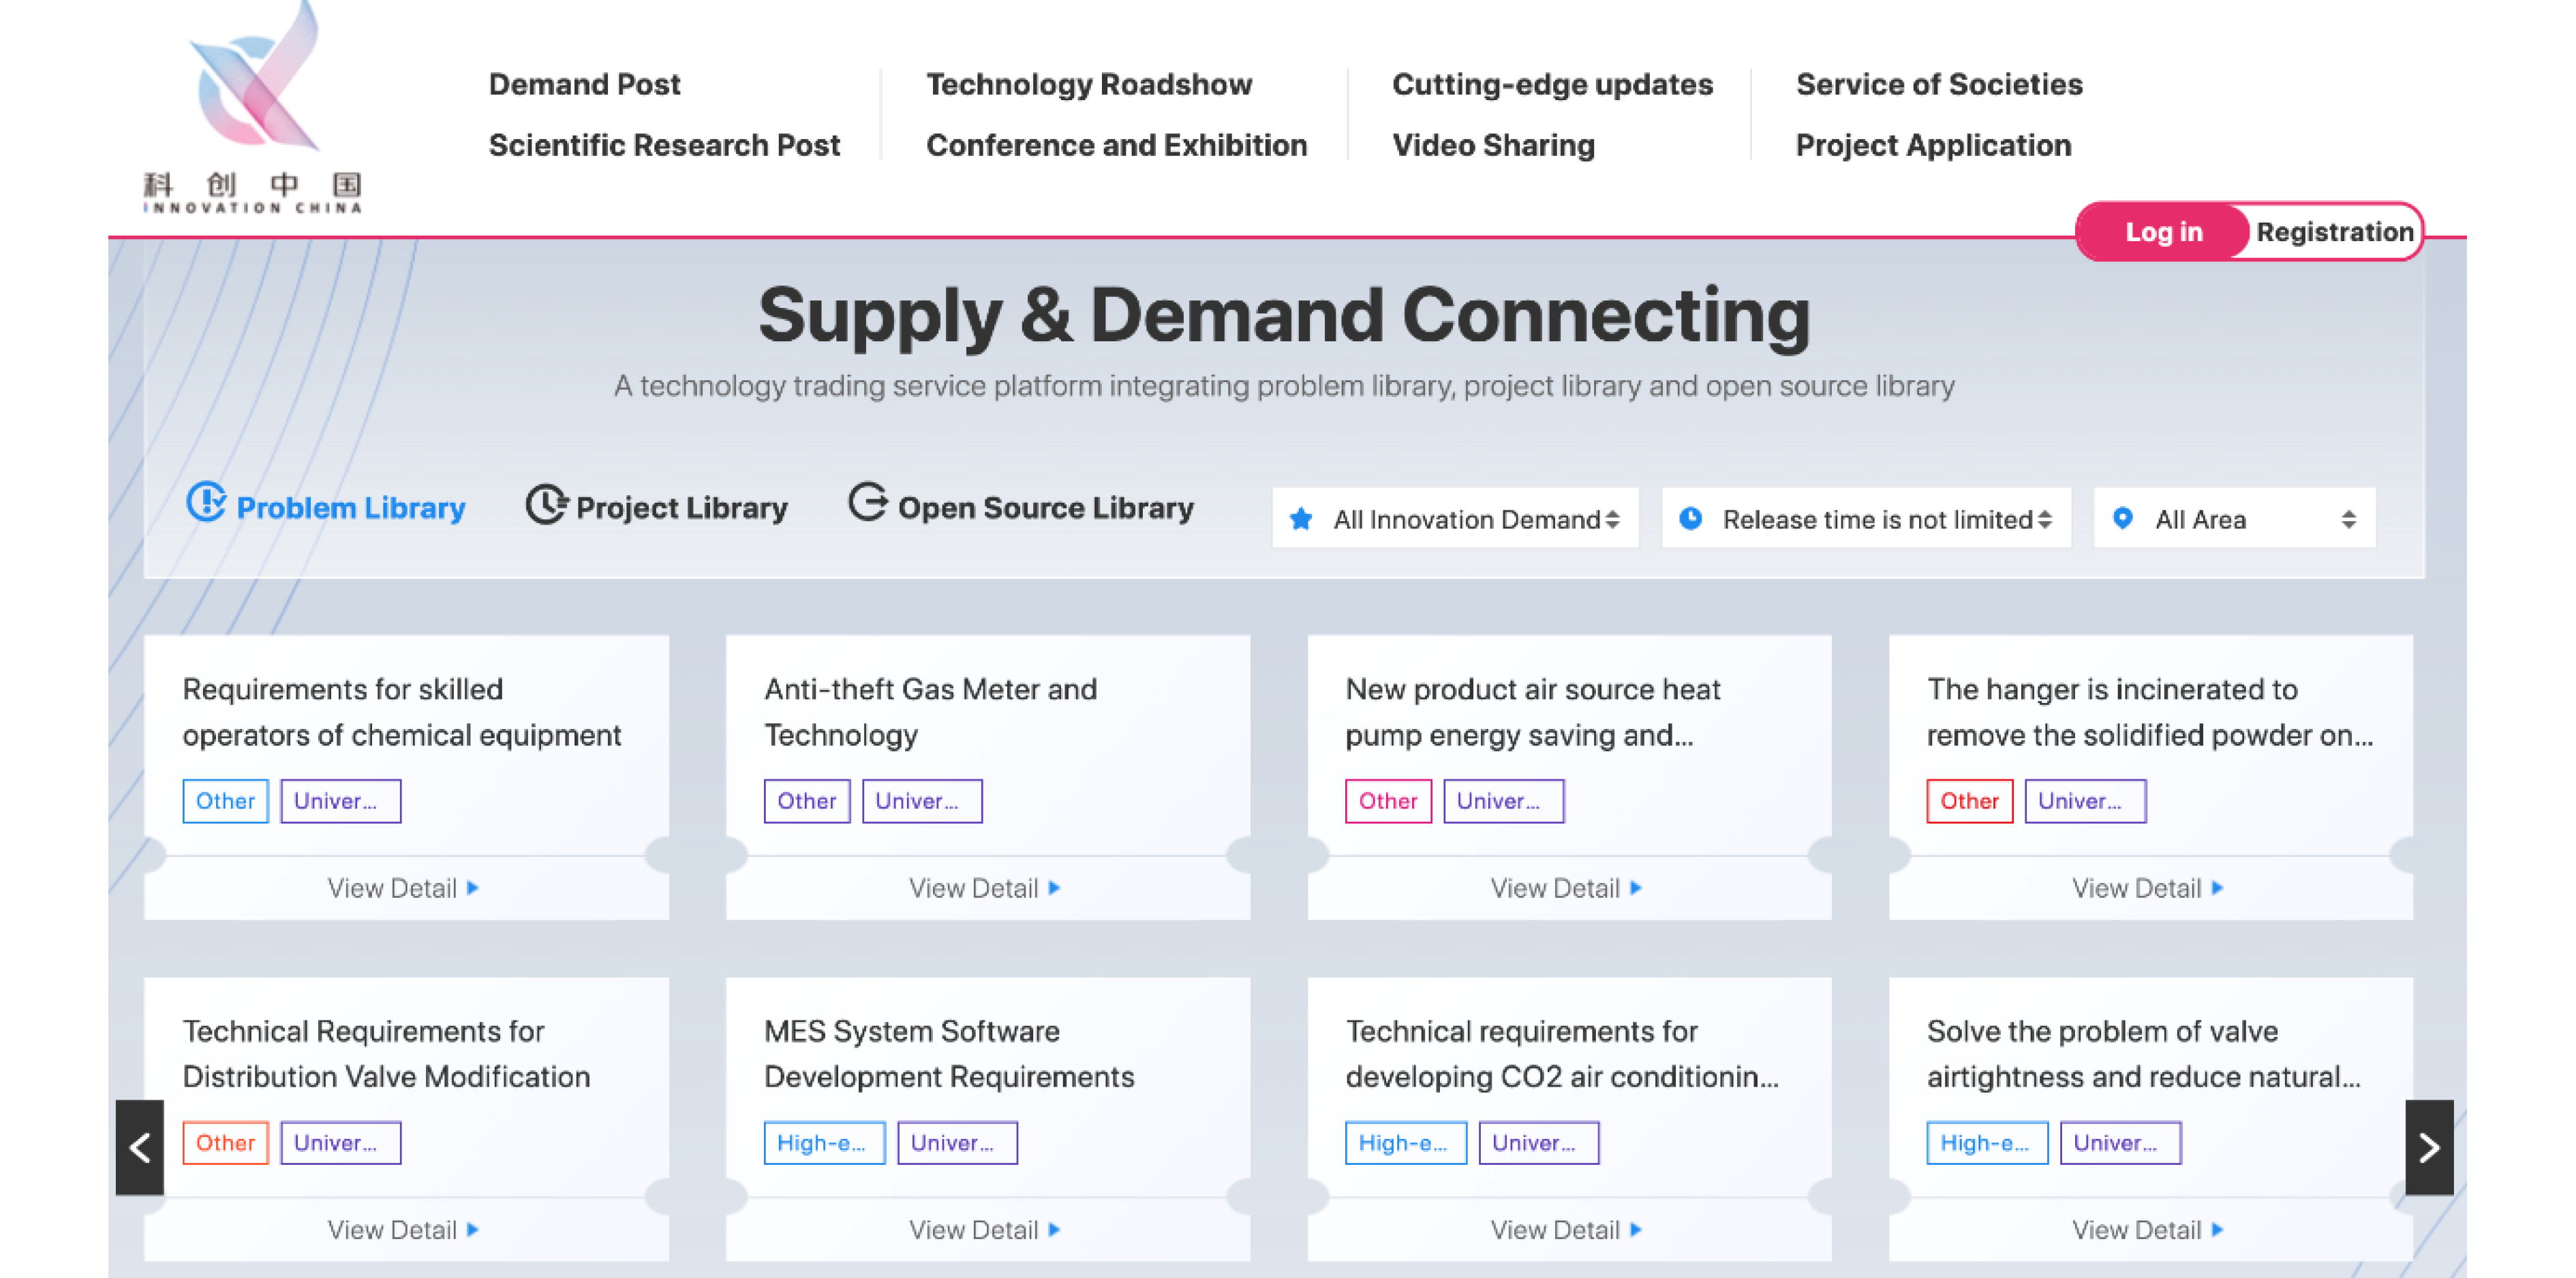Go to previous cards with left arrow

[140, 1147]
